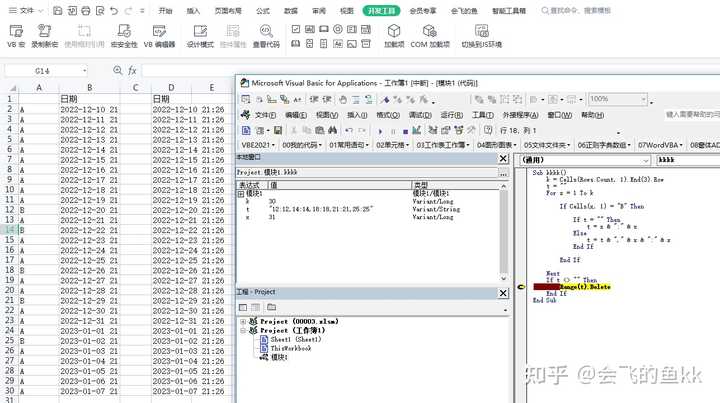The width and height of the screenshot is (720, 403).
Task: Click the toggle breakpoint hand icon in VBA edit toolbar
Action: 343,99
